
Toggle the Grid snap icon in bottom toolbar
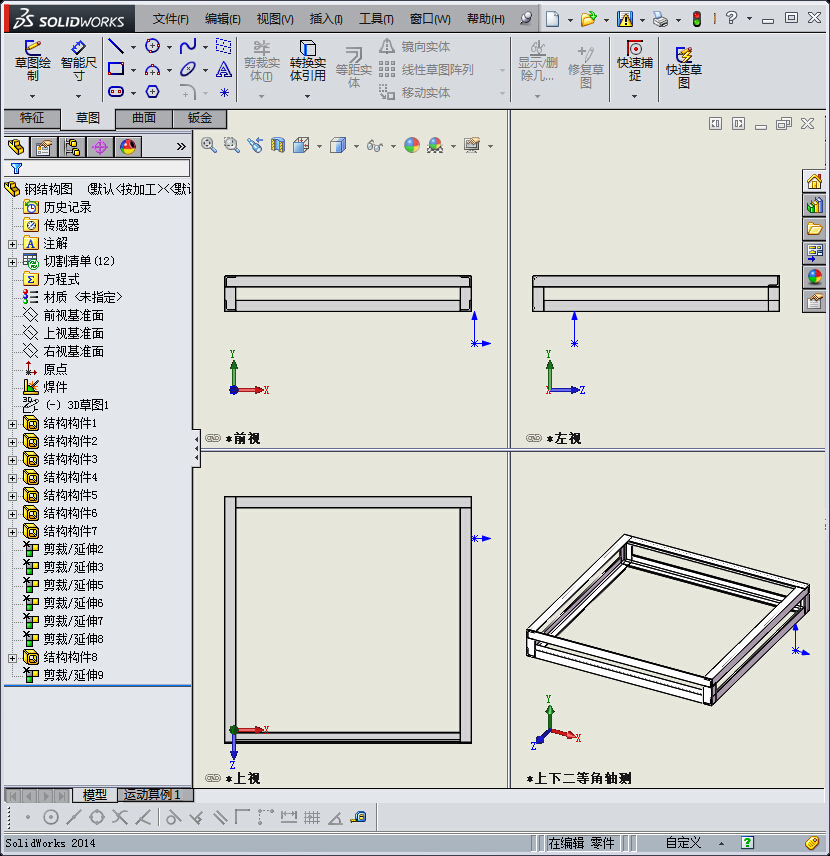(312, 817)
